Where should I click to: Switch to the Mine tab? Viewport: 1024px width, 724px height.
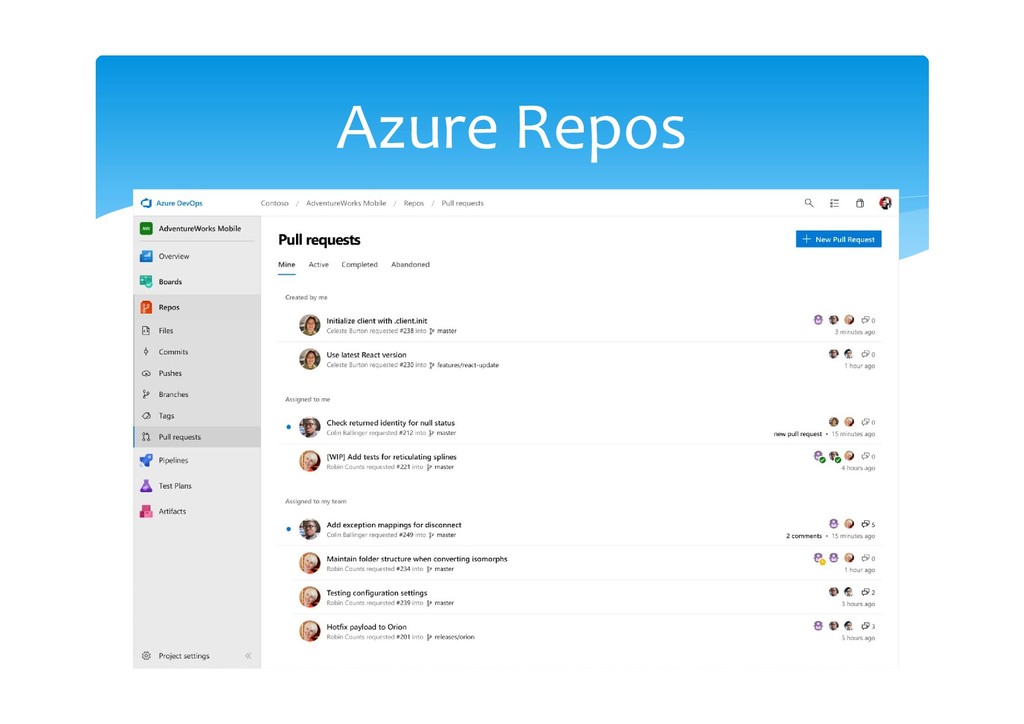point(287,265)
